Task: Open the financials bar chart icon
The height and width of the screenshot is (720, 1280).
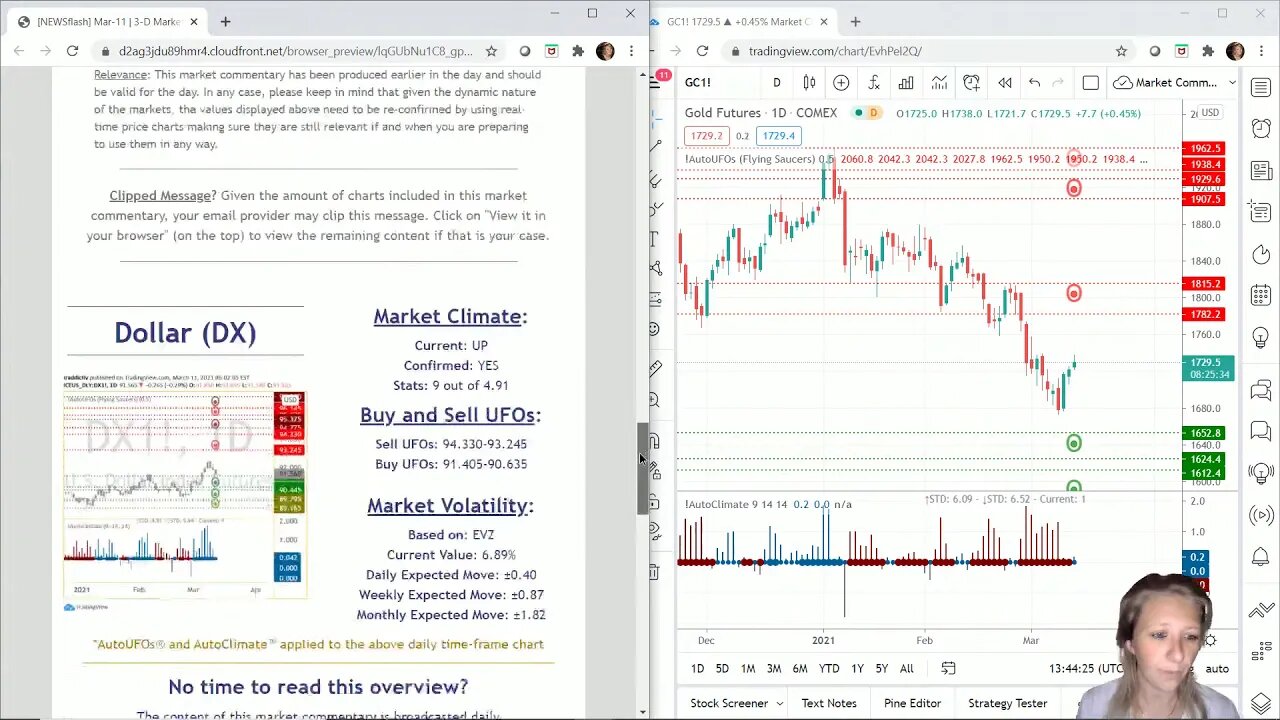Action: [x=906, y=83]
